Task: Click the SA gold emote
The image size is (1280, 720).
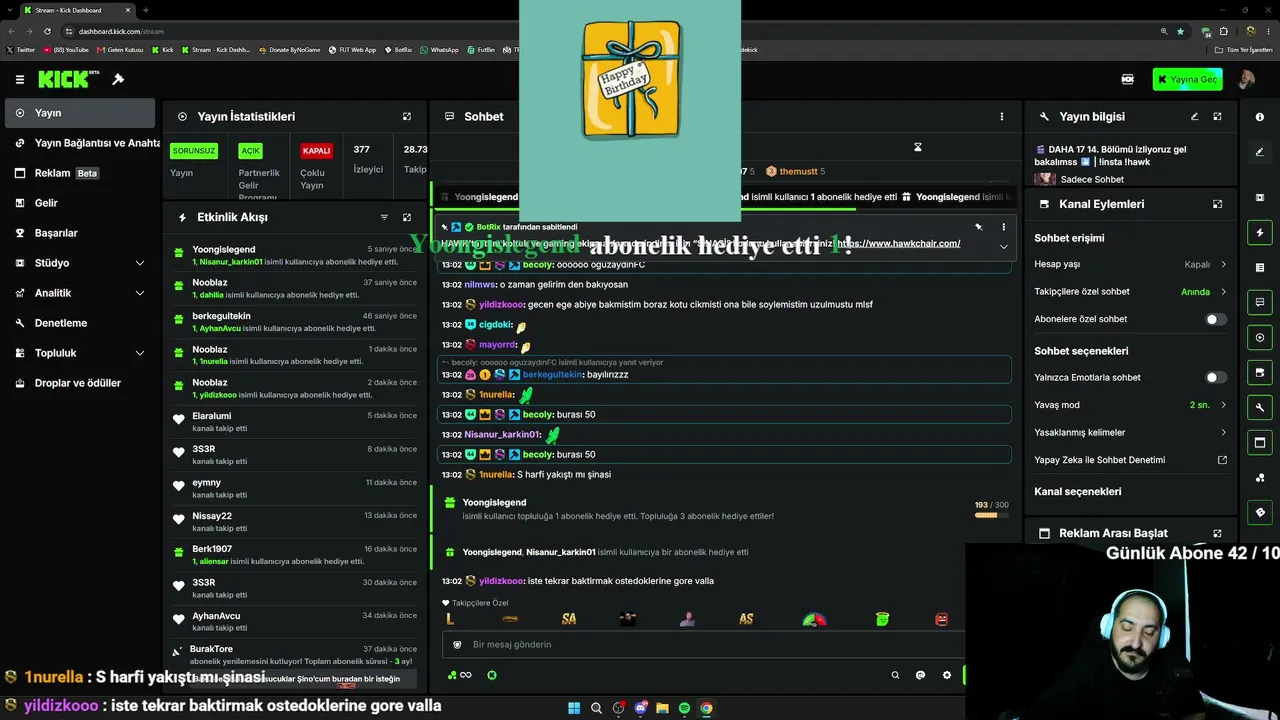Action: 569,619
